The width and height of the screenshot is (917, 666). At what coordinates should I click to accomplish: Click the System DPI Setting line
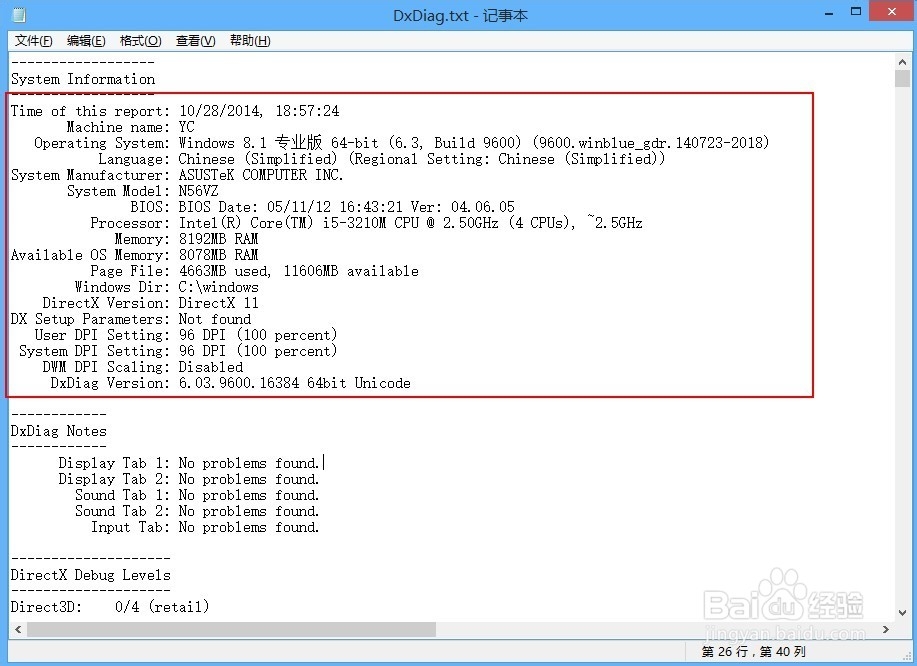(178, 351)
